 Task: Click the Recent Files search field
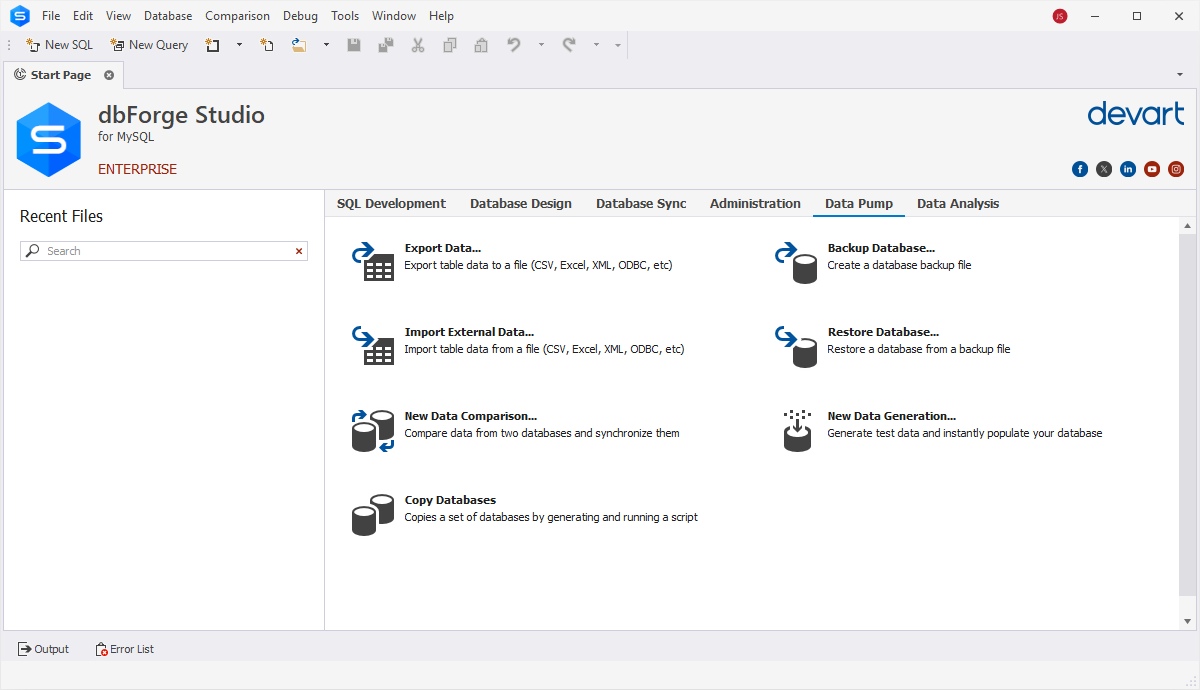[164, 251]
